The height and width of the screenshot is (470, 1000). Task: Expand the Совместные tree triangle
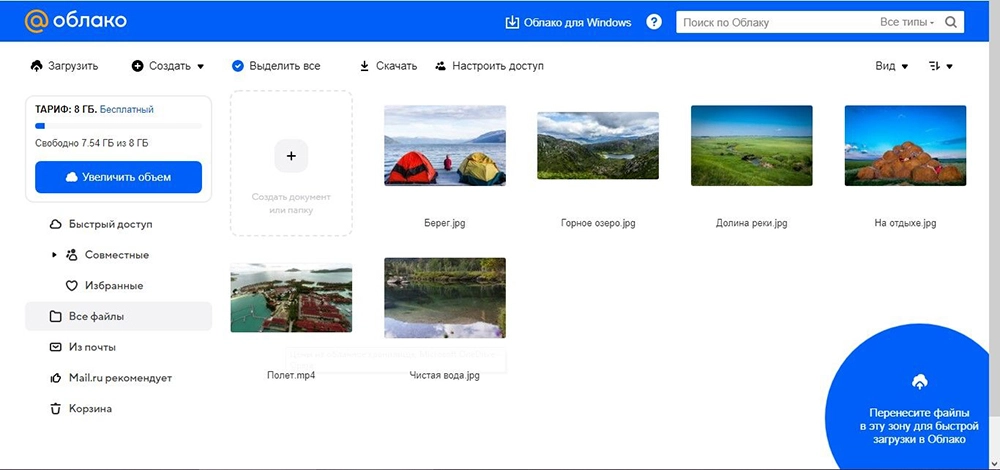pyautogui.click(x=54, y=255)
